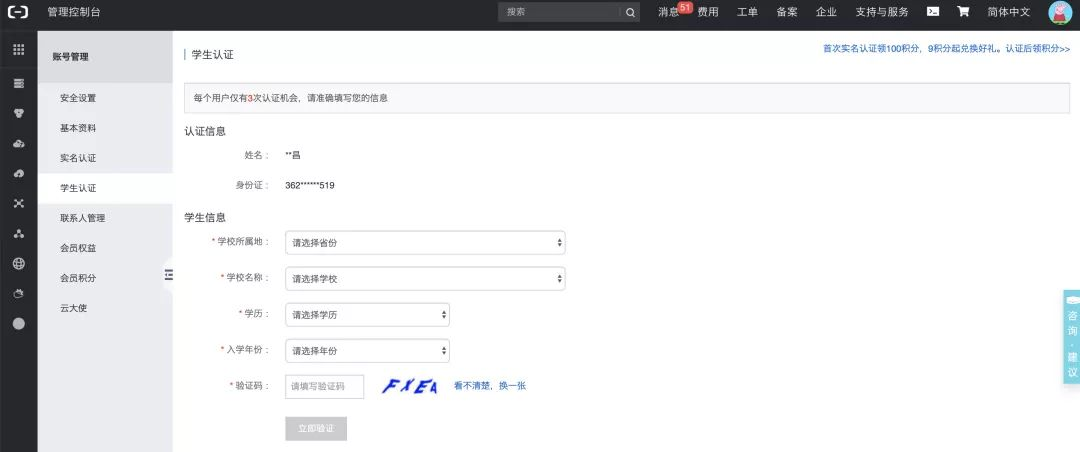Open 费用 in the top bar
1080x452 pixels.
[707, 12]
